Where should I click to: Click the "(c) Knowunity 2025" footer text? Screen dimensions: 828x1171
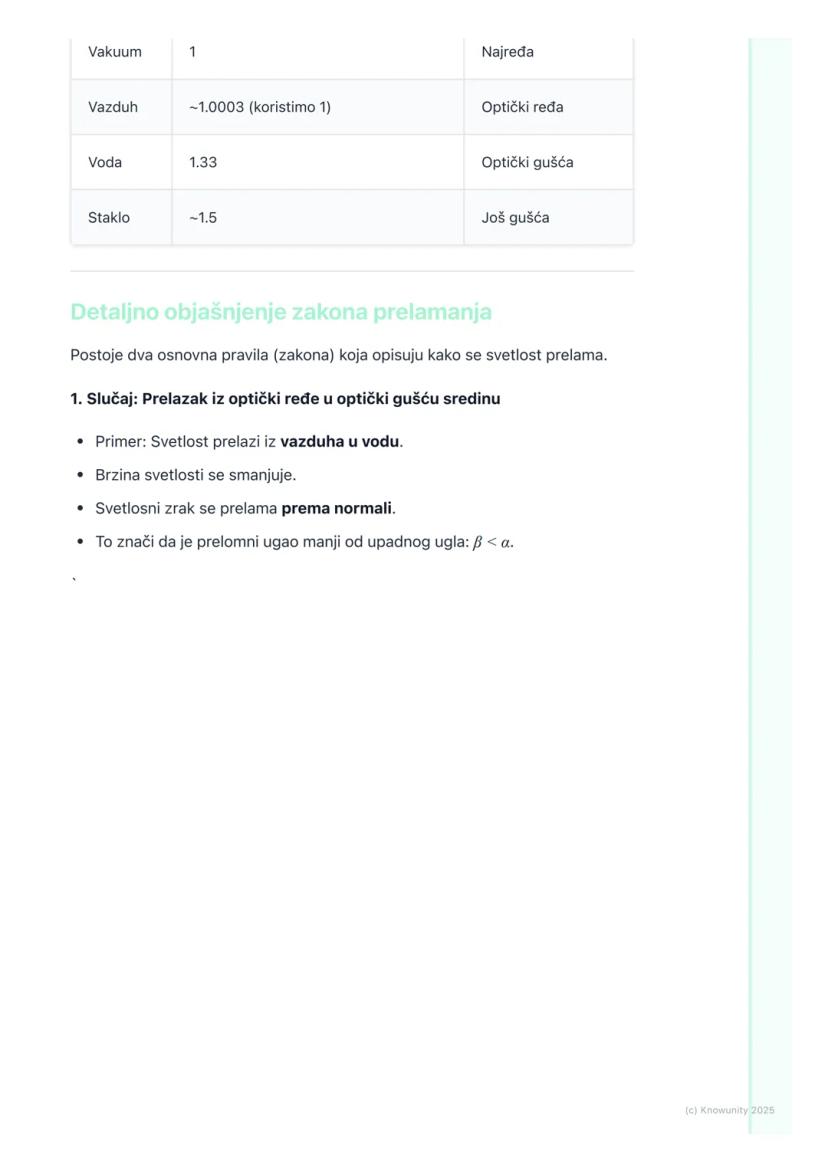tap(729, 1110)
